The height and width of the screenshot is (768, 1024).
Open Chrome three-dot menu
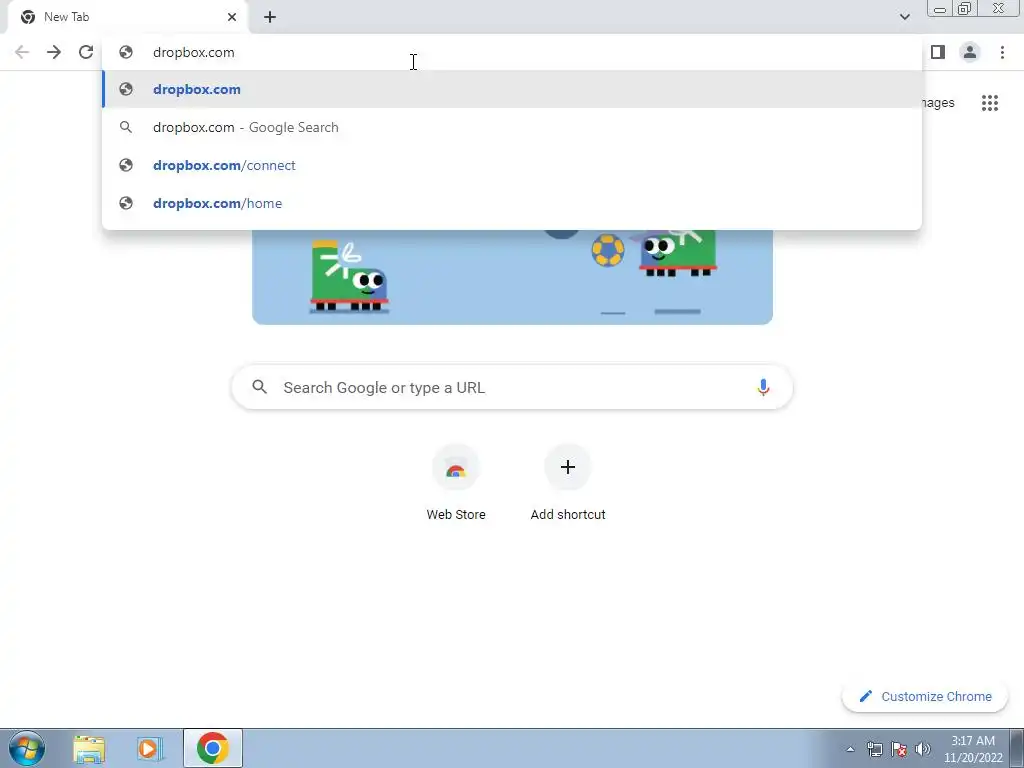(1002, 52)
